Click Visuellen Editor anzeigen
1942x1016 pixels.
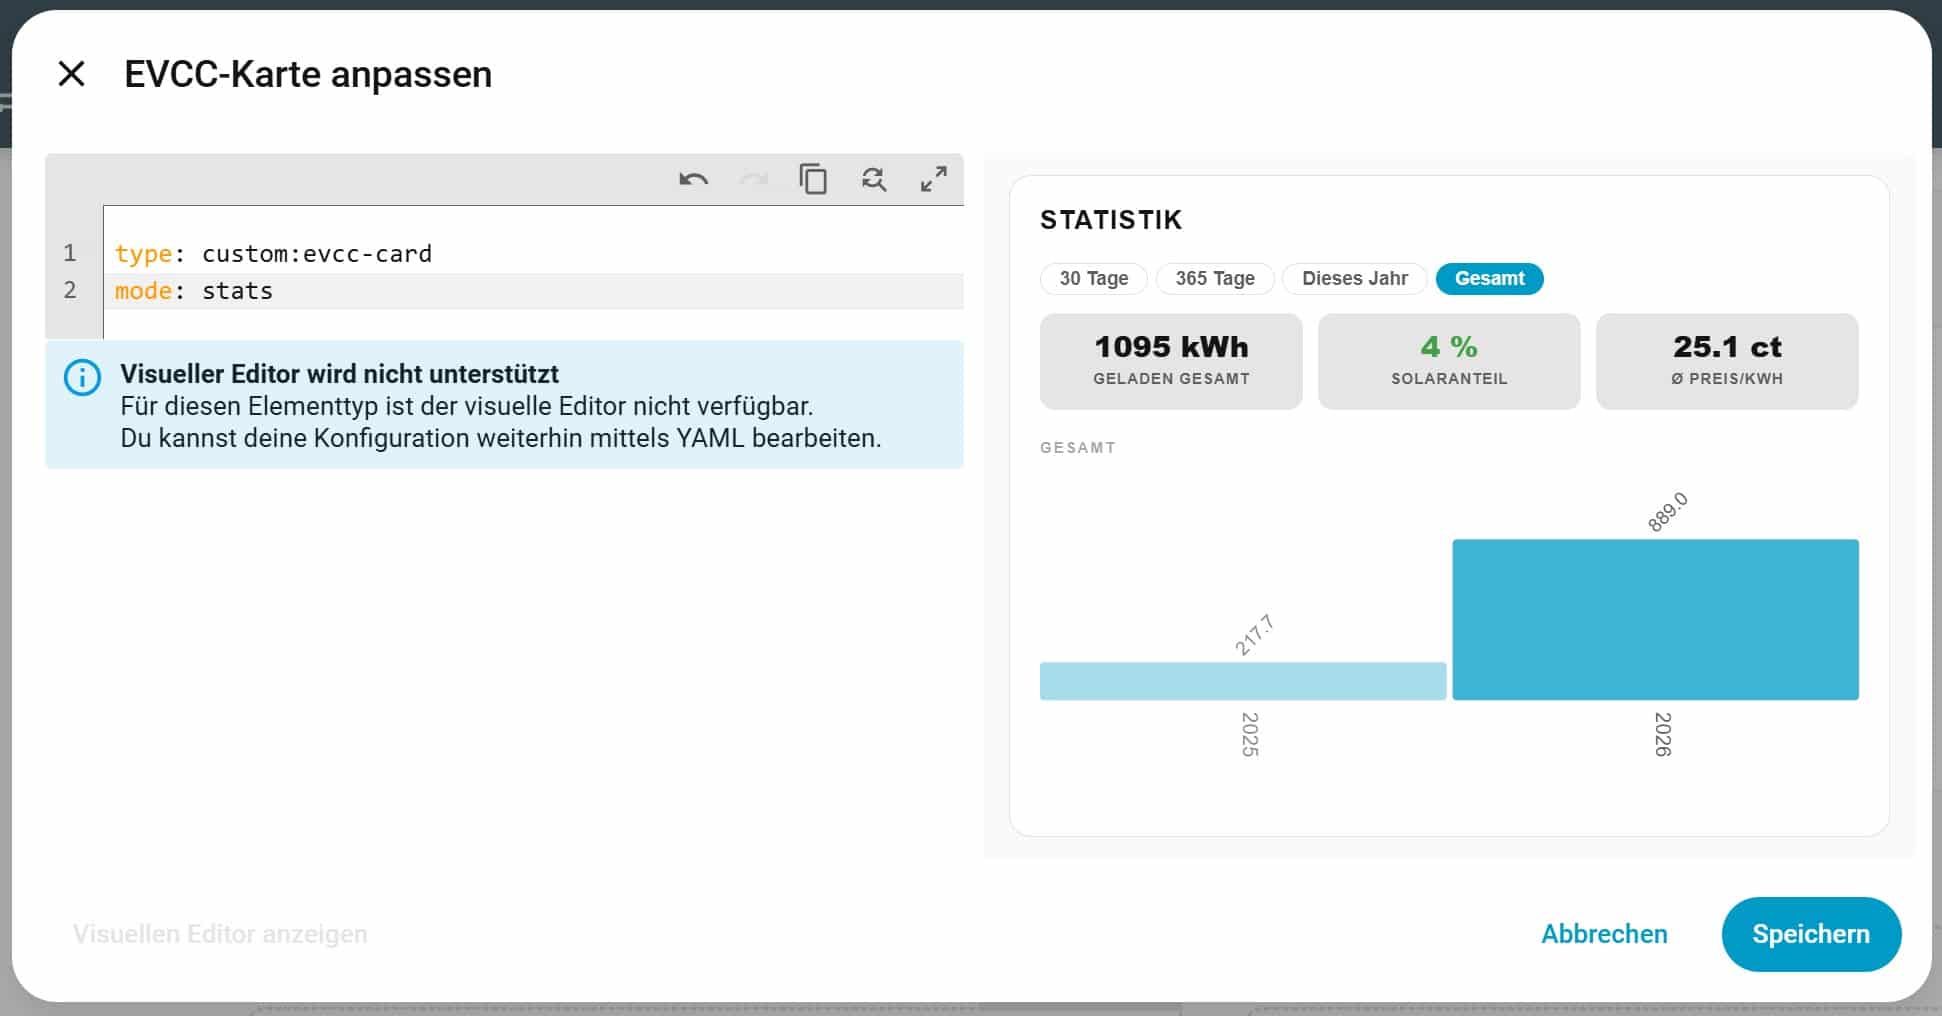(220, 934)
